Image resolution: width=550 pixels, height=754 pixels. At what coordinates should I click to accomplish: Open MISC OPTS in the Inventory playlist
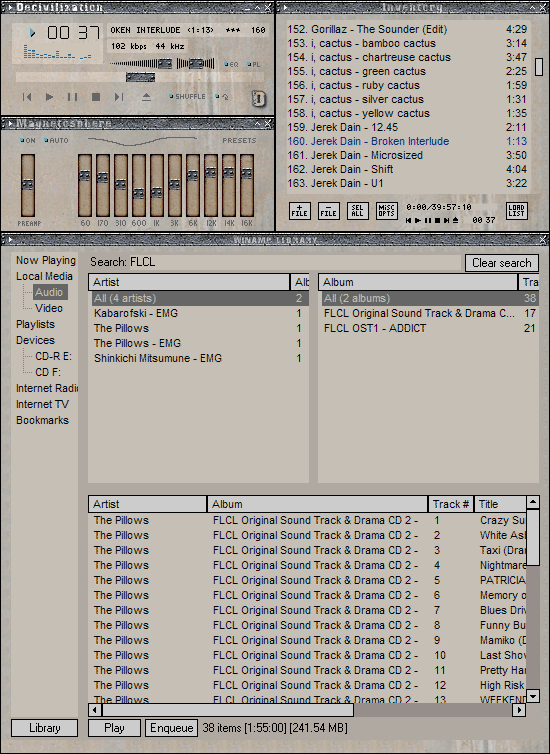(387, 211)
